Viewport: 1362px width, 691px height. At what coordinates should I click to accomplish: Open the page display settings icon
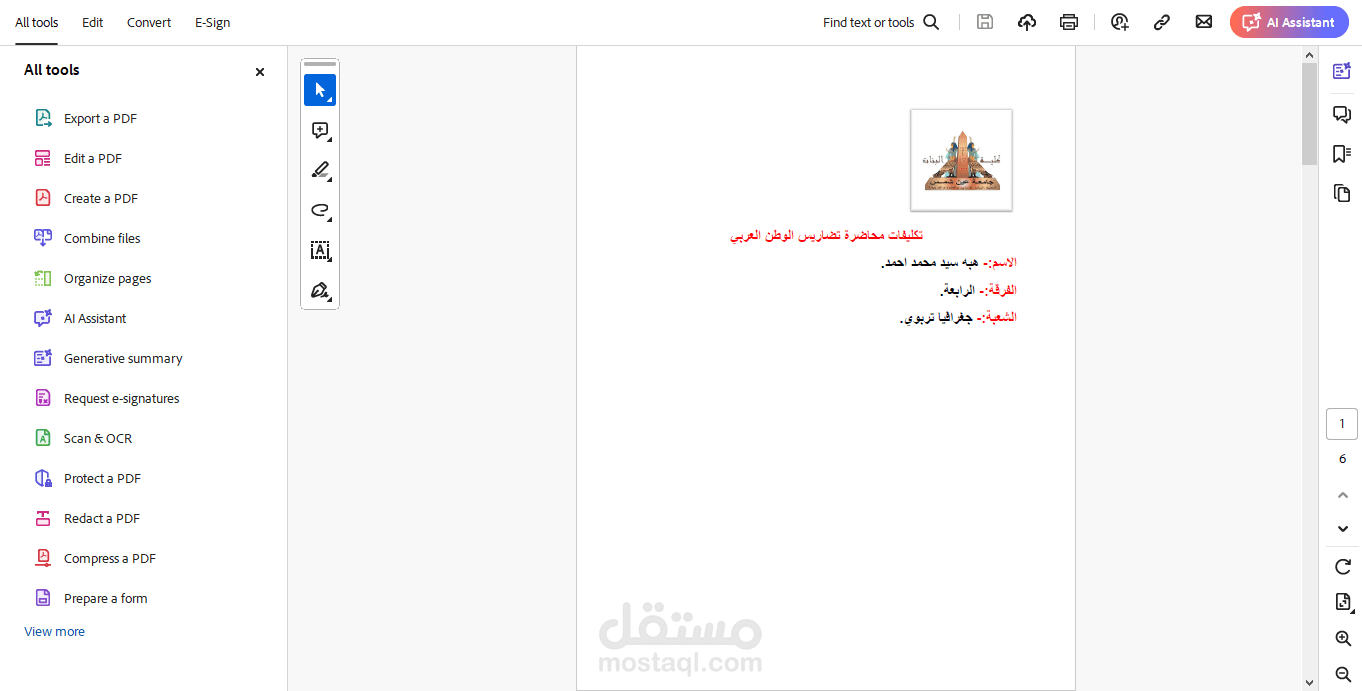click(x=1343, y=602)
